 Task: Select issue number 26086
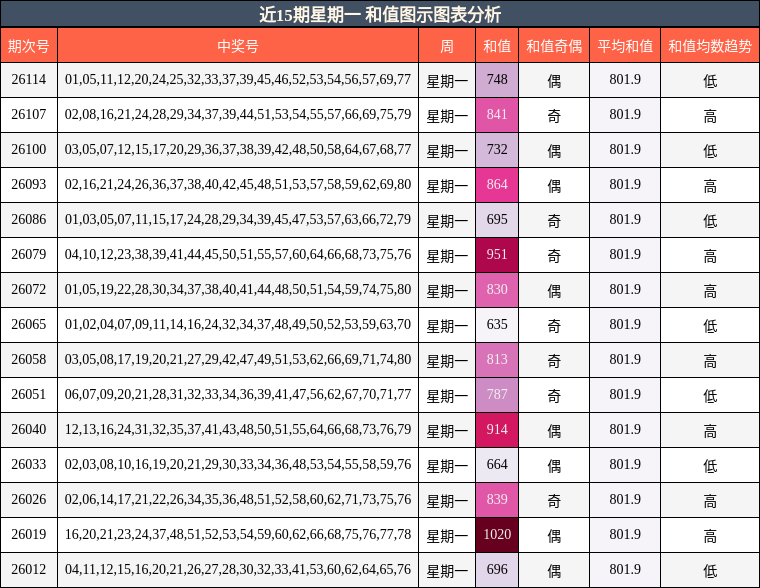point(29,220)
